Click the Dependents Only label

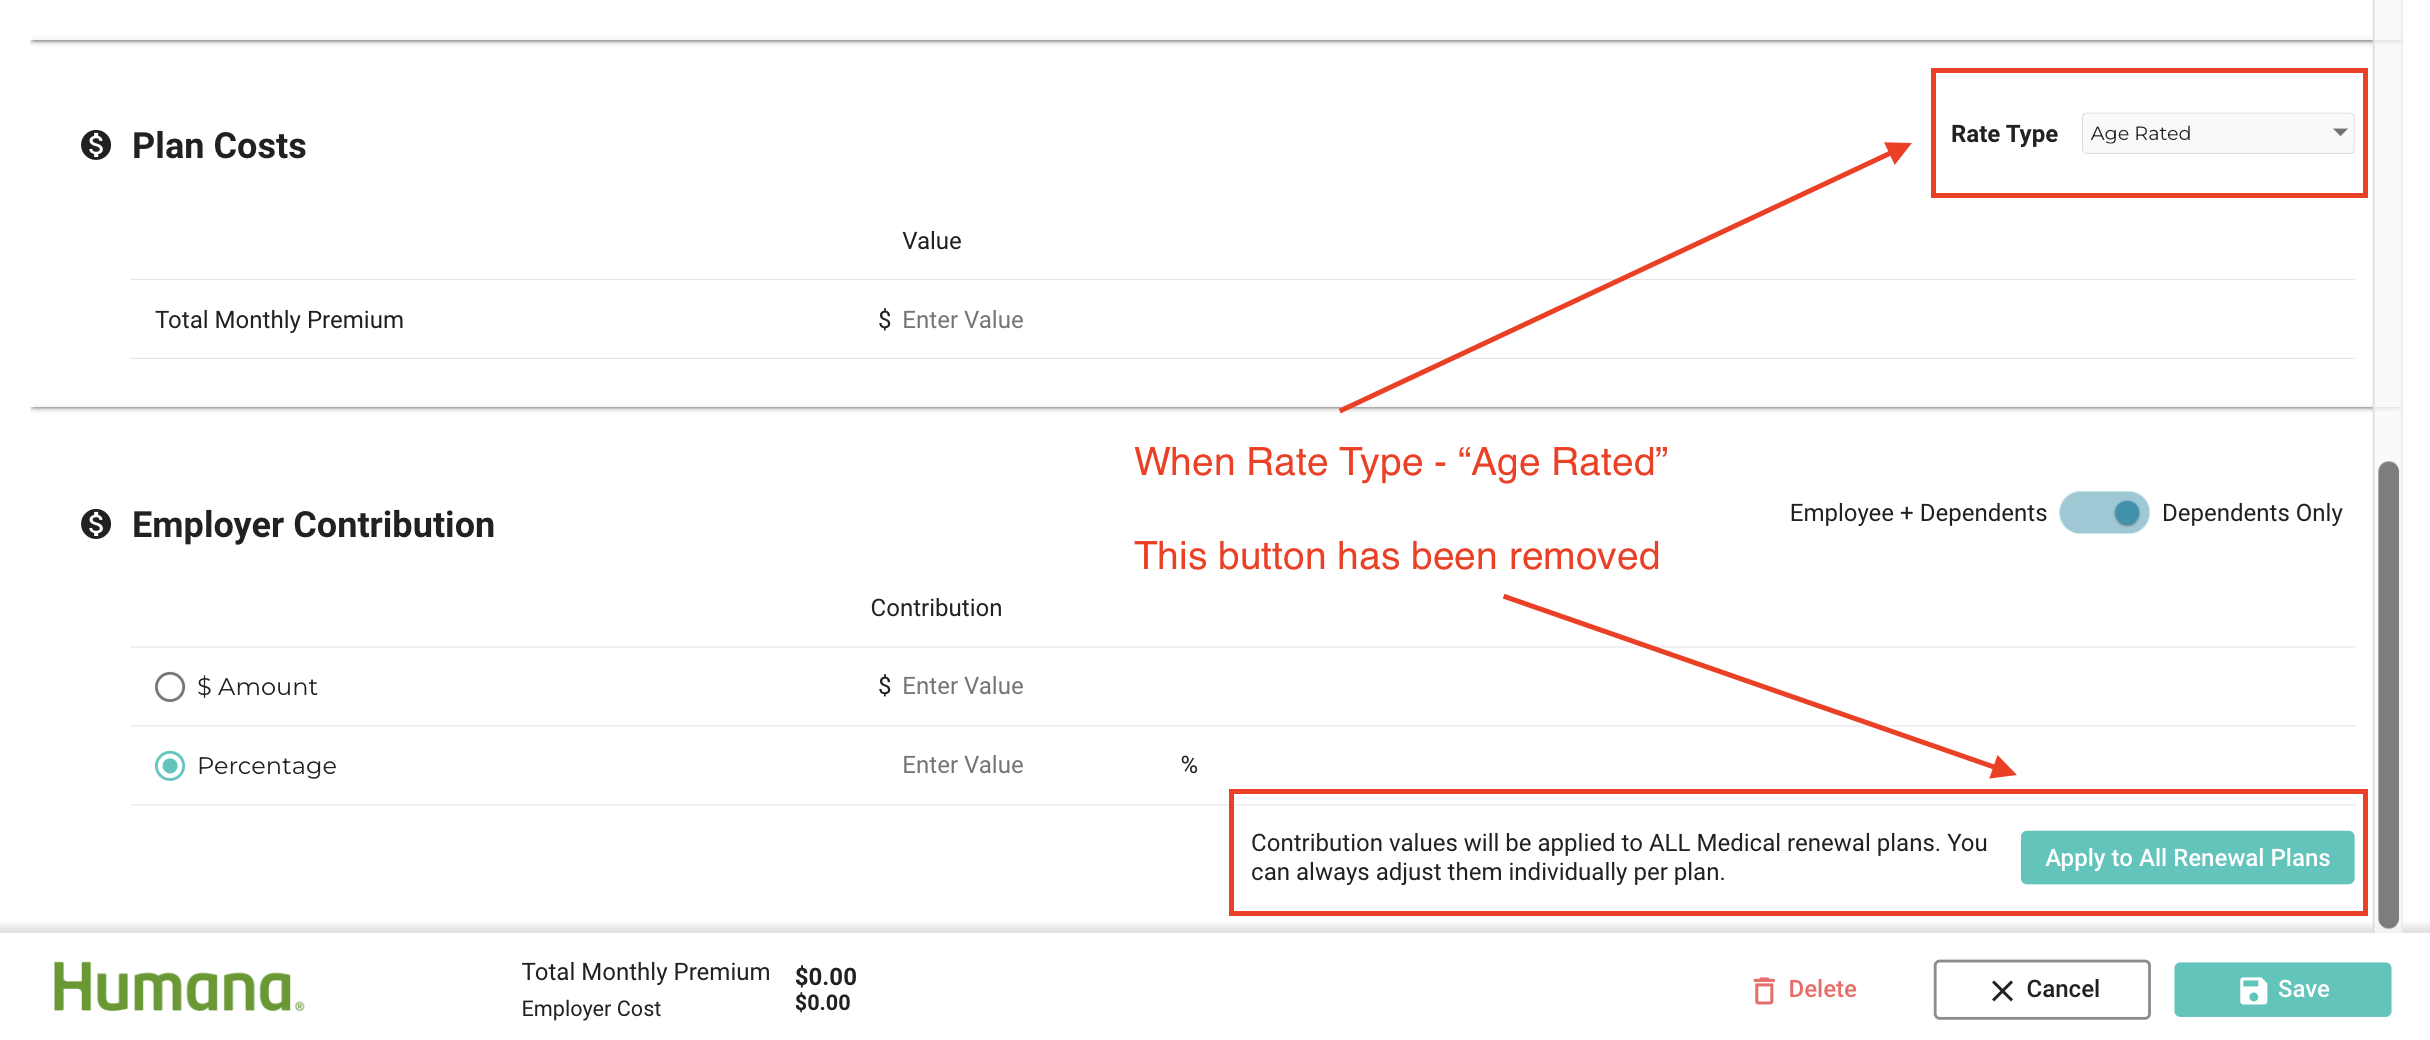(x=2252, y=513)
